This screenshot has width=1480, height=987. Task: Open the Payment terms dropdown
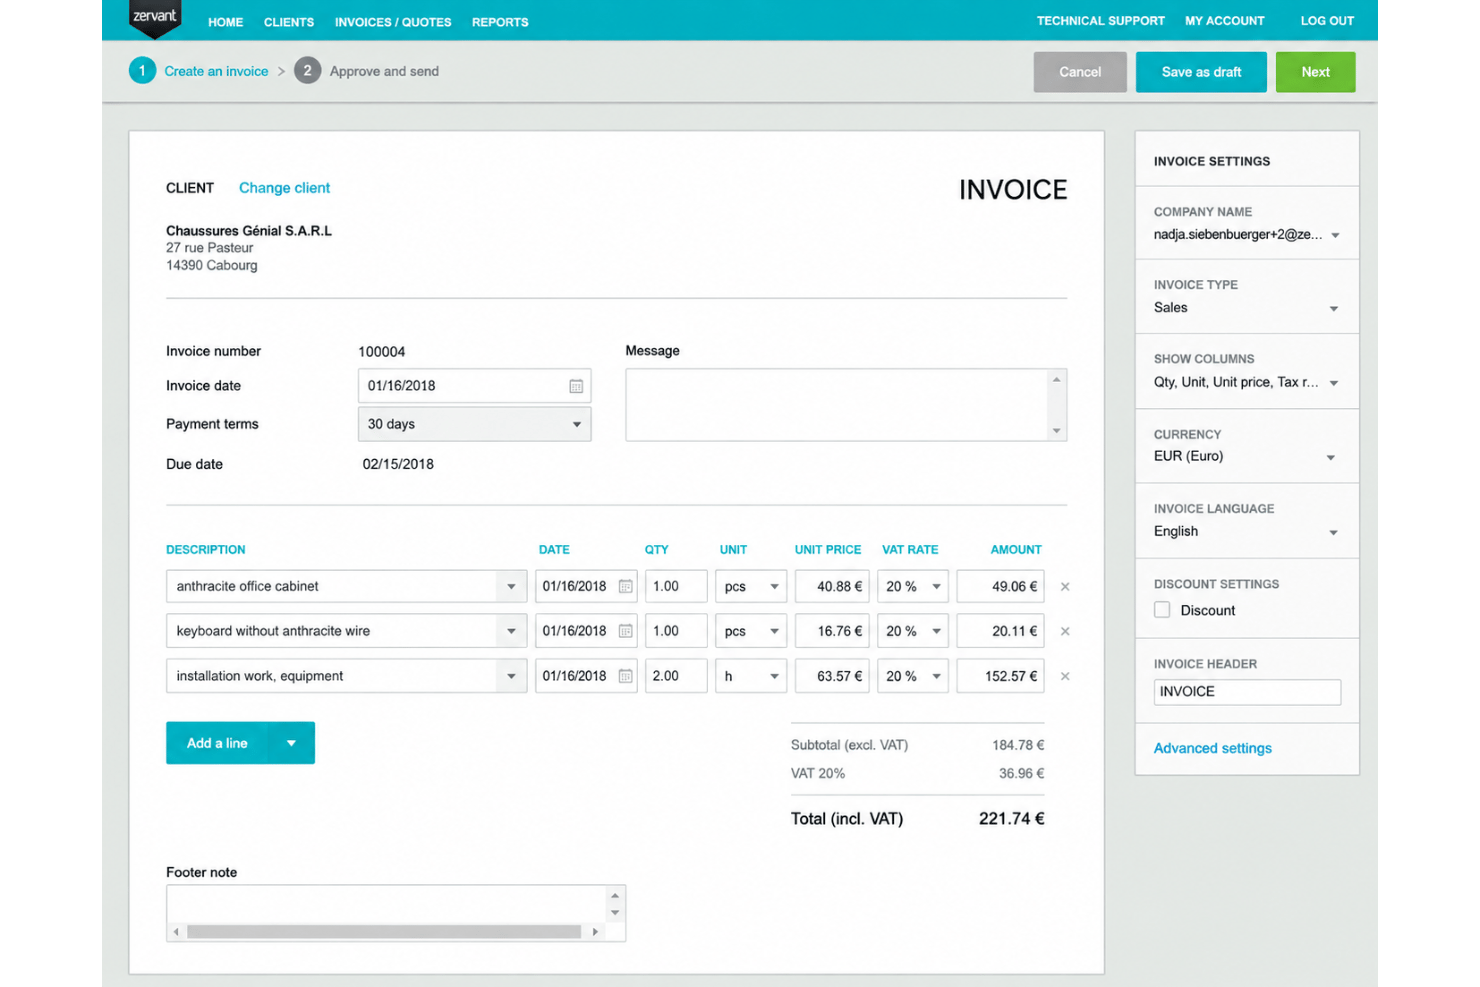(x=474, y=424)
